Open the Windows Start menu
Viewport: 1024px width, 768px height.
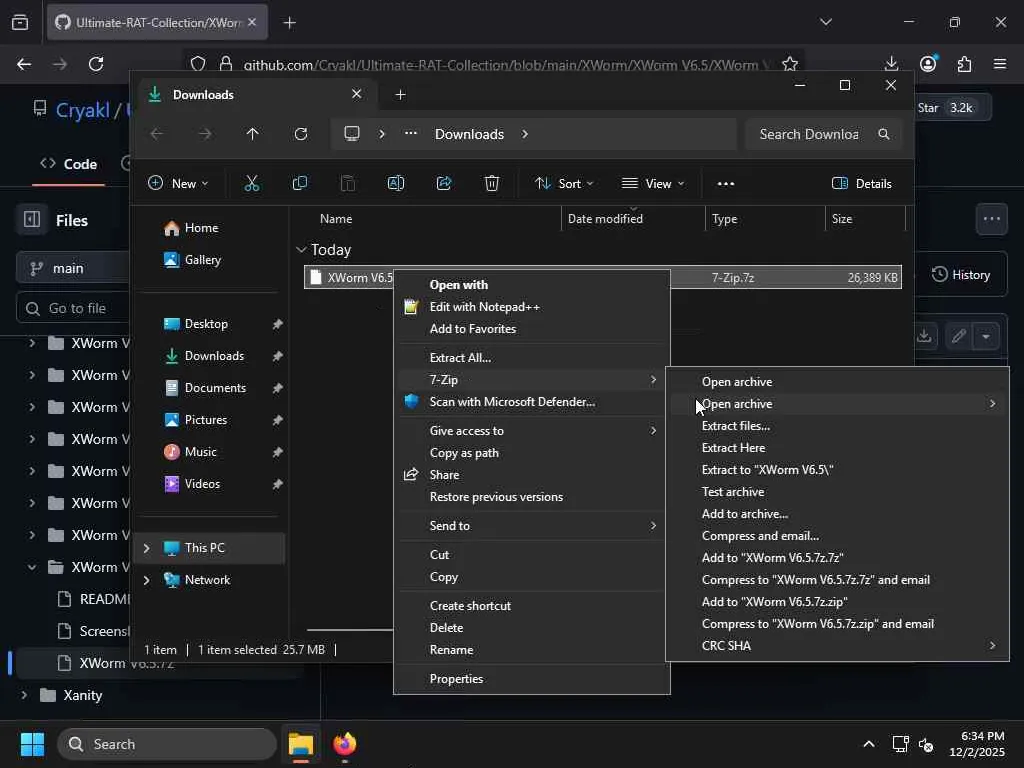(x=32, y=744)
